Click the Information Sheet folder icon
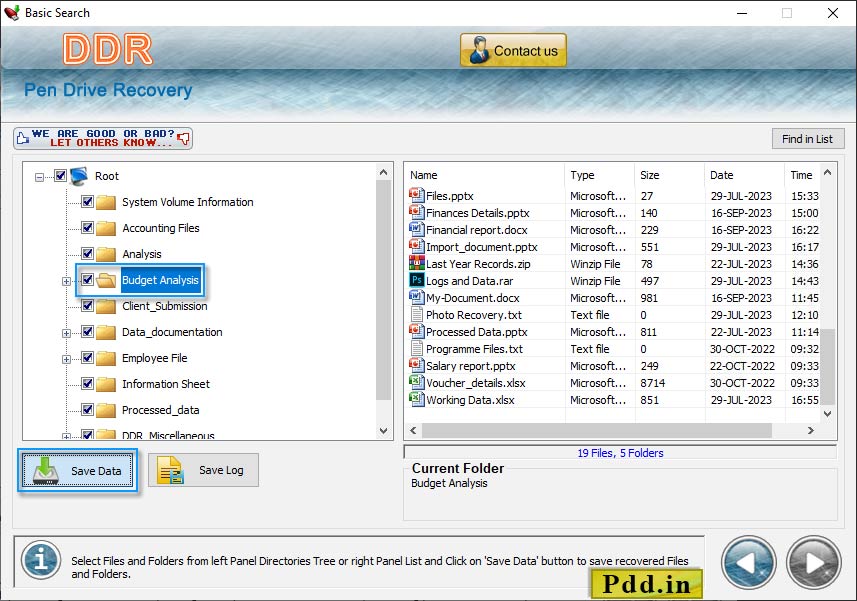The width and height of the screenshot is (857, 601). [106, 384]
